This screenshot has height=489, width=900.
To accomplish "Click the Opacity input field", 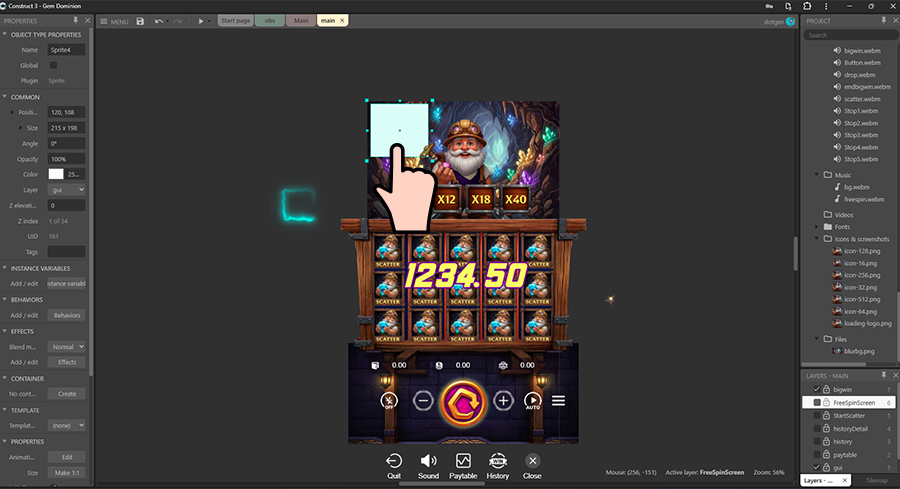I will 66,159.
